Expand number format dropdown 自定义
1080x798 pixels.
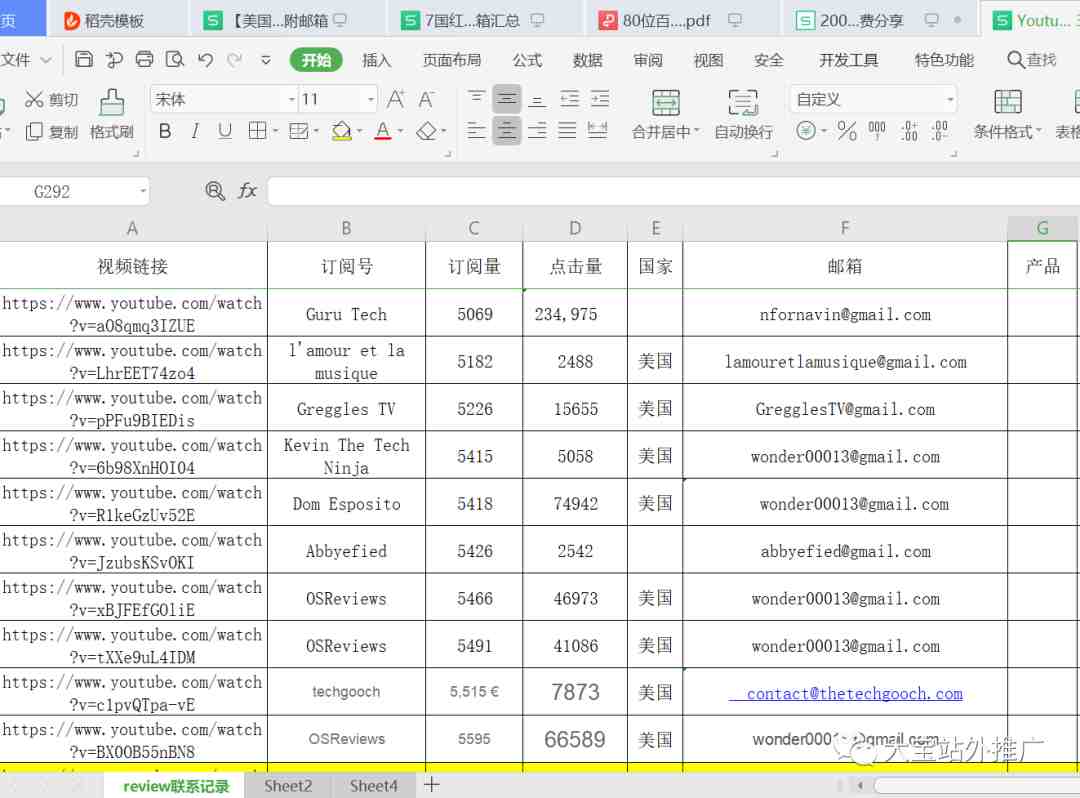[950, 99]
